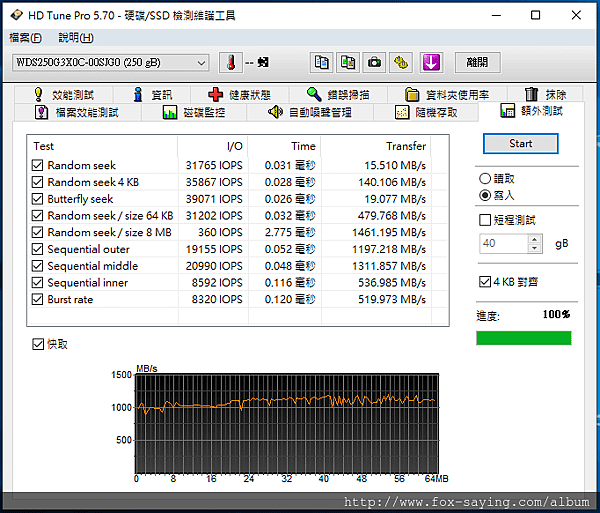The image size is (600, 513).
Task: Save screenshot with camera icon
Action: pos(374,62)
